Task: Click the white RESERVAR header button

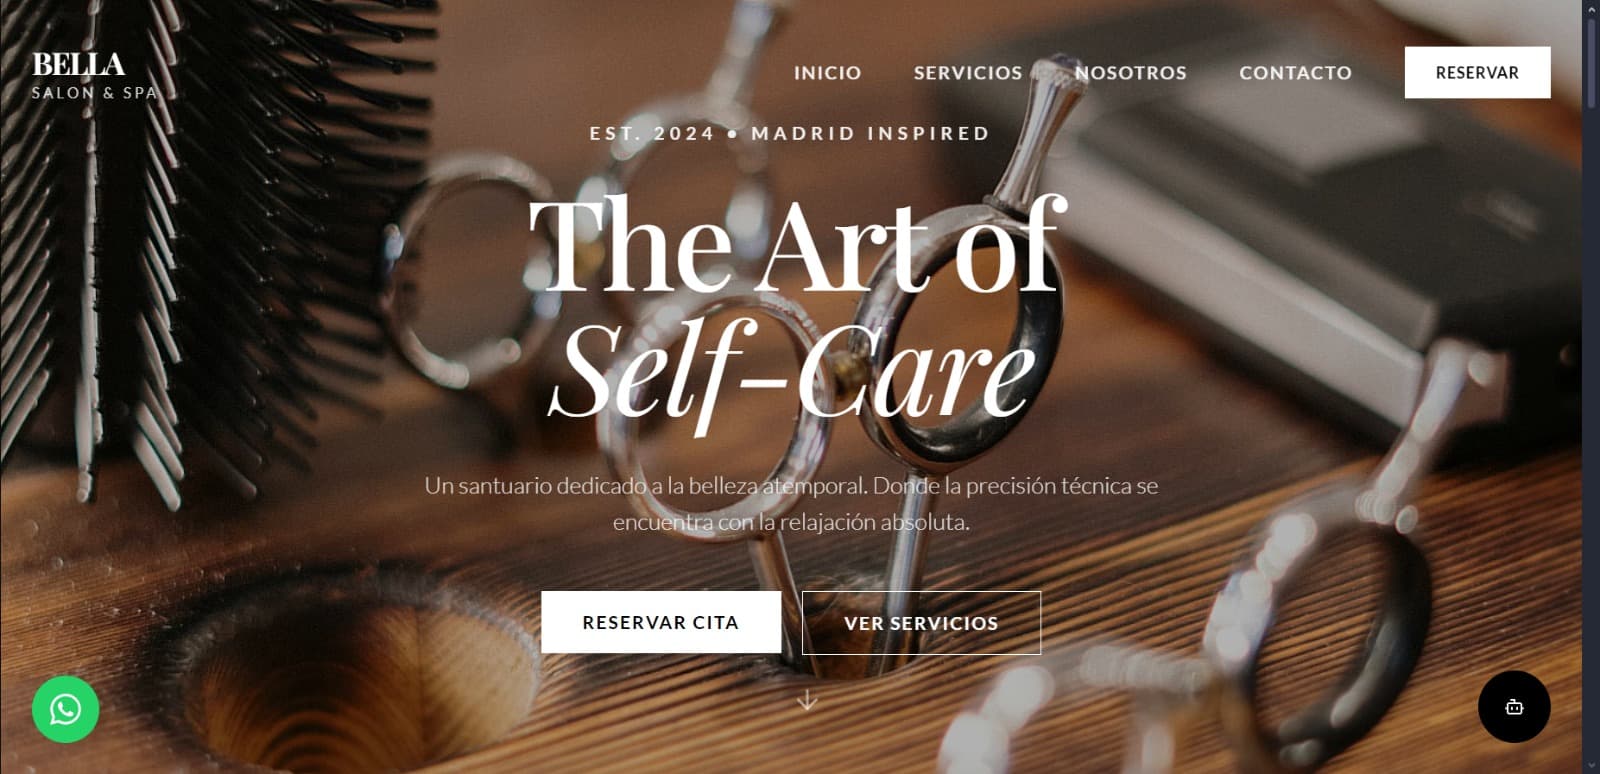Action: tap(1477, 72)
